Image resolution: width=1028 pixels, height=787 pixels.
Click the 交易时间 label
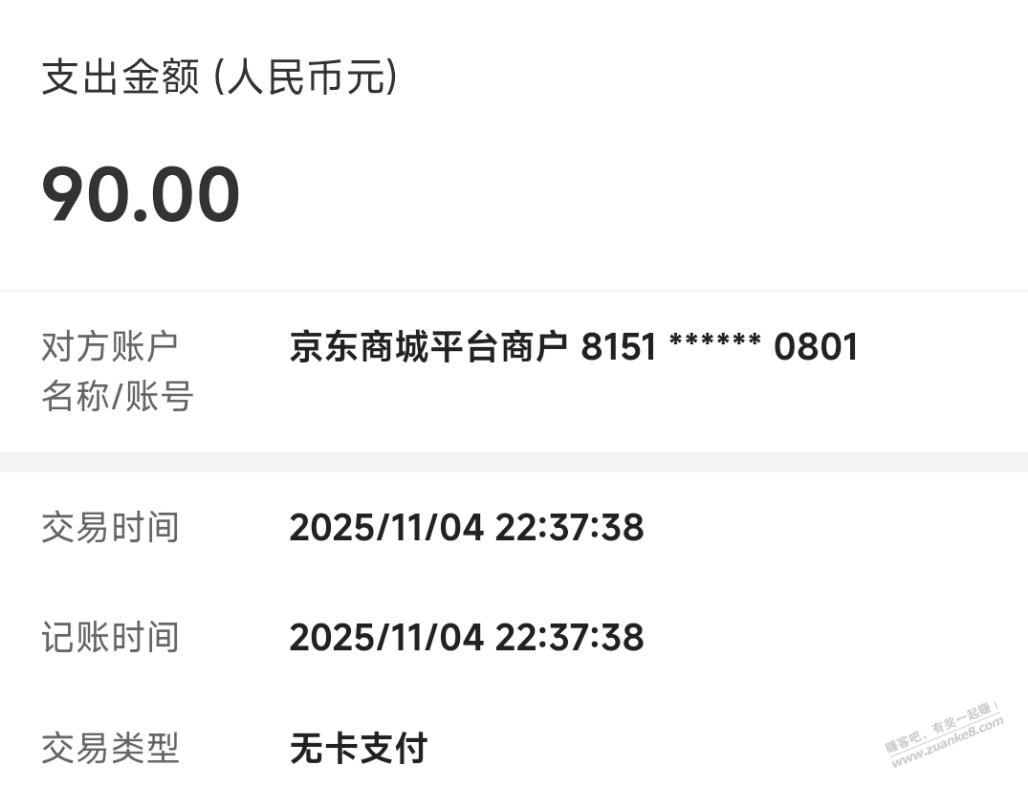pyautogui.click(x=110, y=527)
